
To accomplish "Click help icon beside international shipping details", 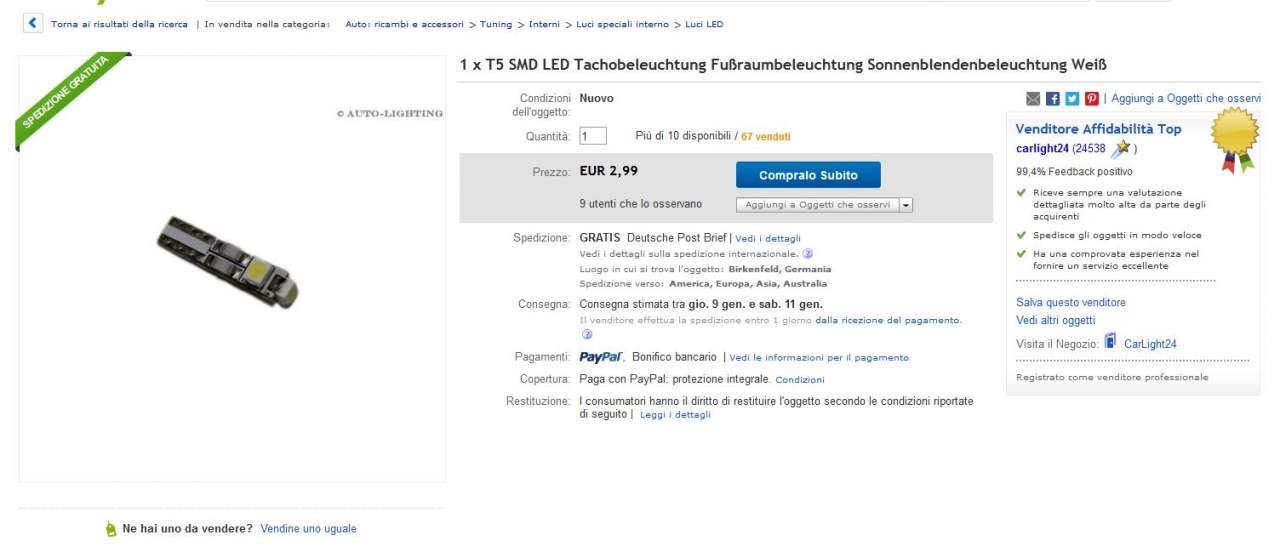I will click(x=807, y=254).
